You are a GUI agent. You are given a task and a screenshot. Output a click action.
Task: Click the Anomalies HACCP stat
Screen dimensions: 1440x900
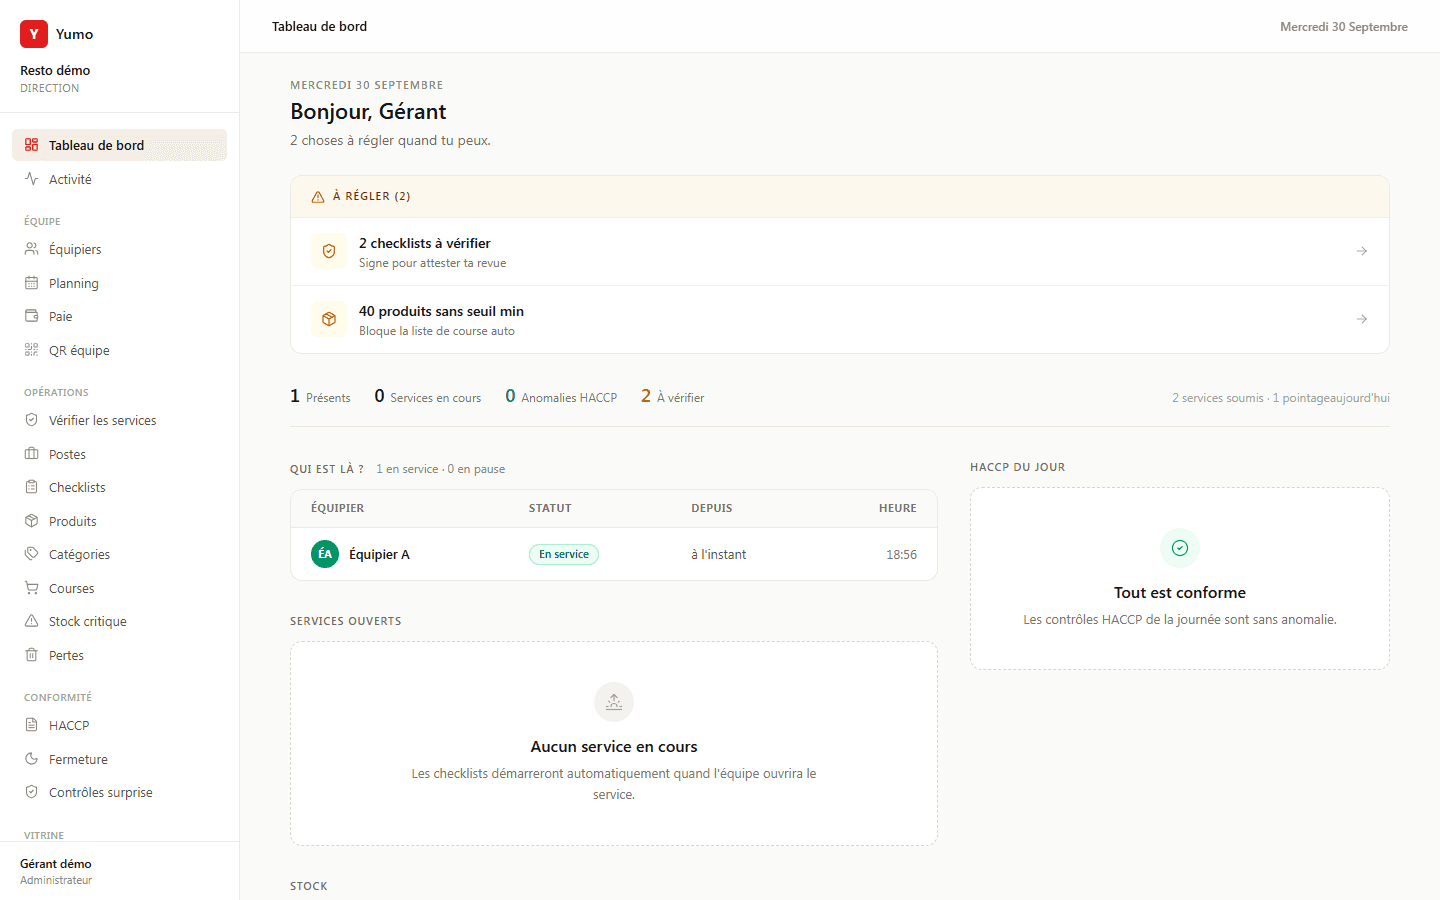[x=561, y=397]
